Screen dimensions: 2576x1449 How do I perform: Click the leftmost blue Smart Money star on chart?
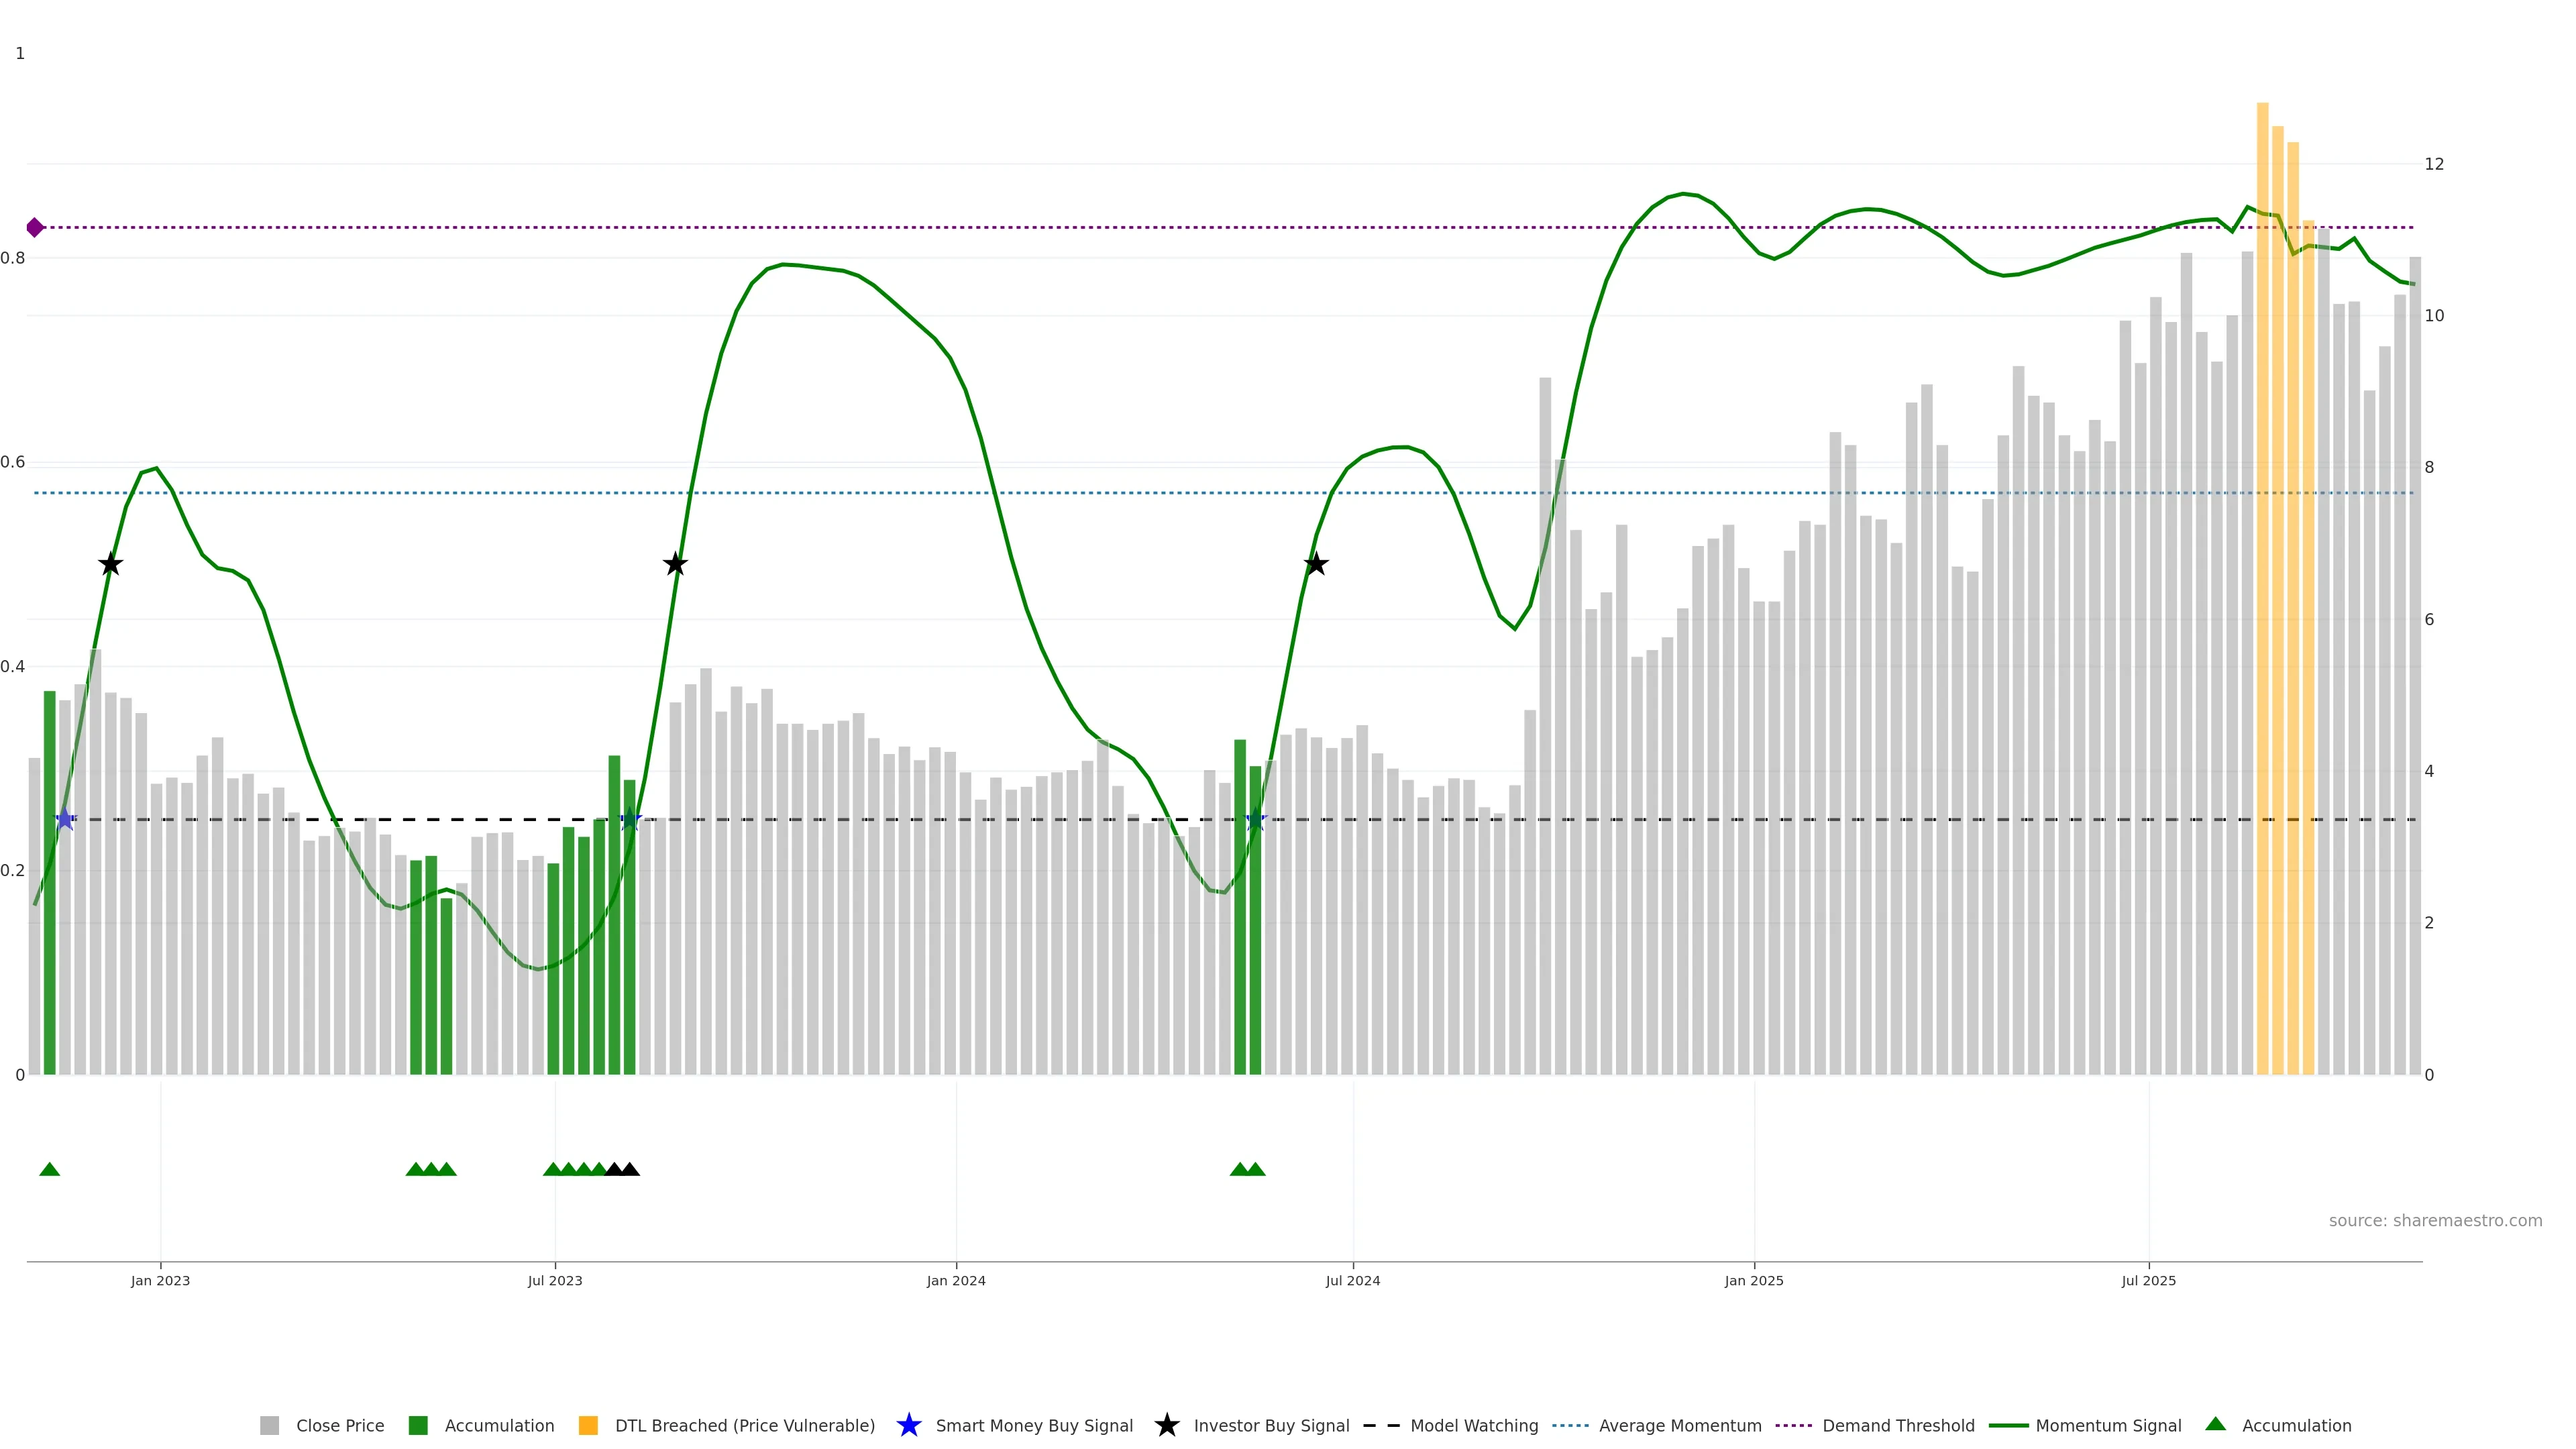coord(65,820)
